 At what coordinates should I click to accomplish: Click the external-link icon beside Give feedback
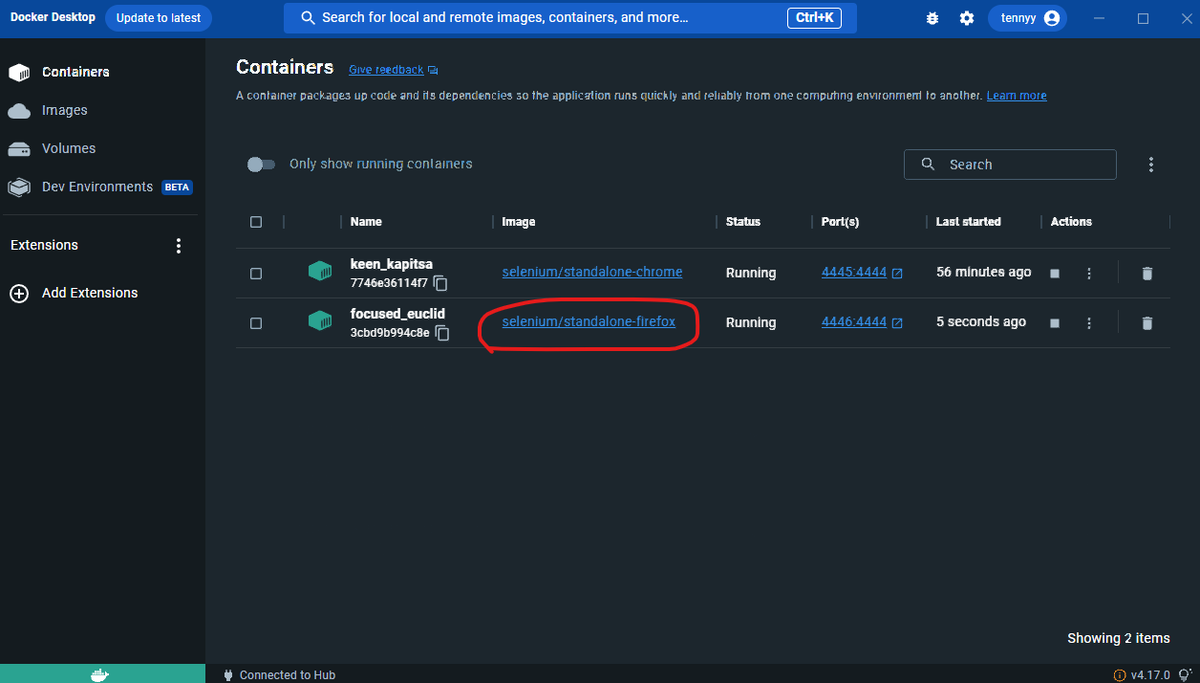tap(433, 71)
